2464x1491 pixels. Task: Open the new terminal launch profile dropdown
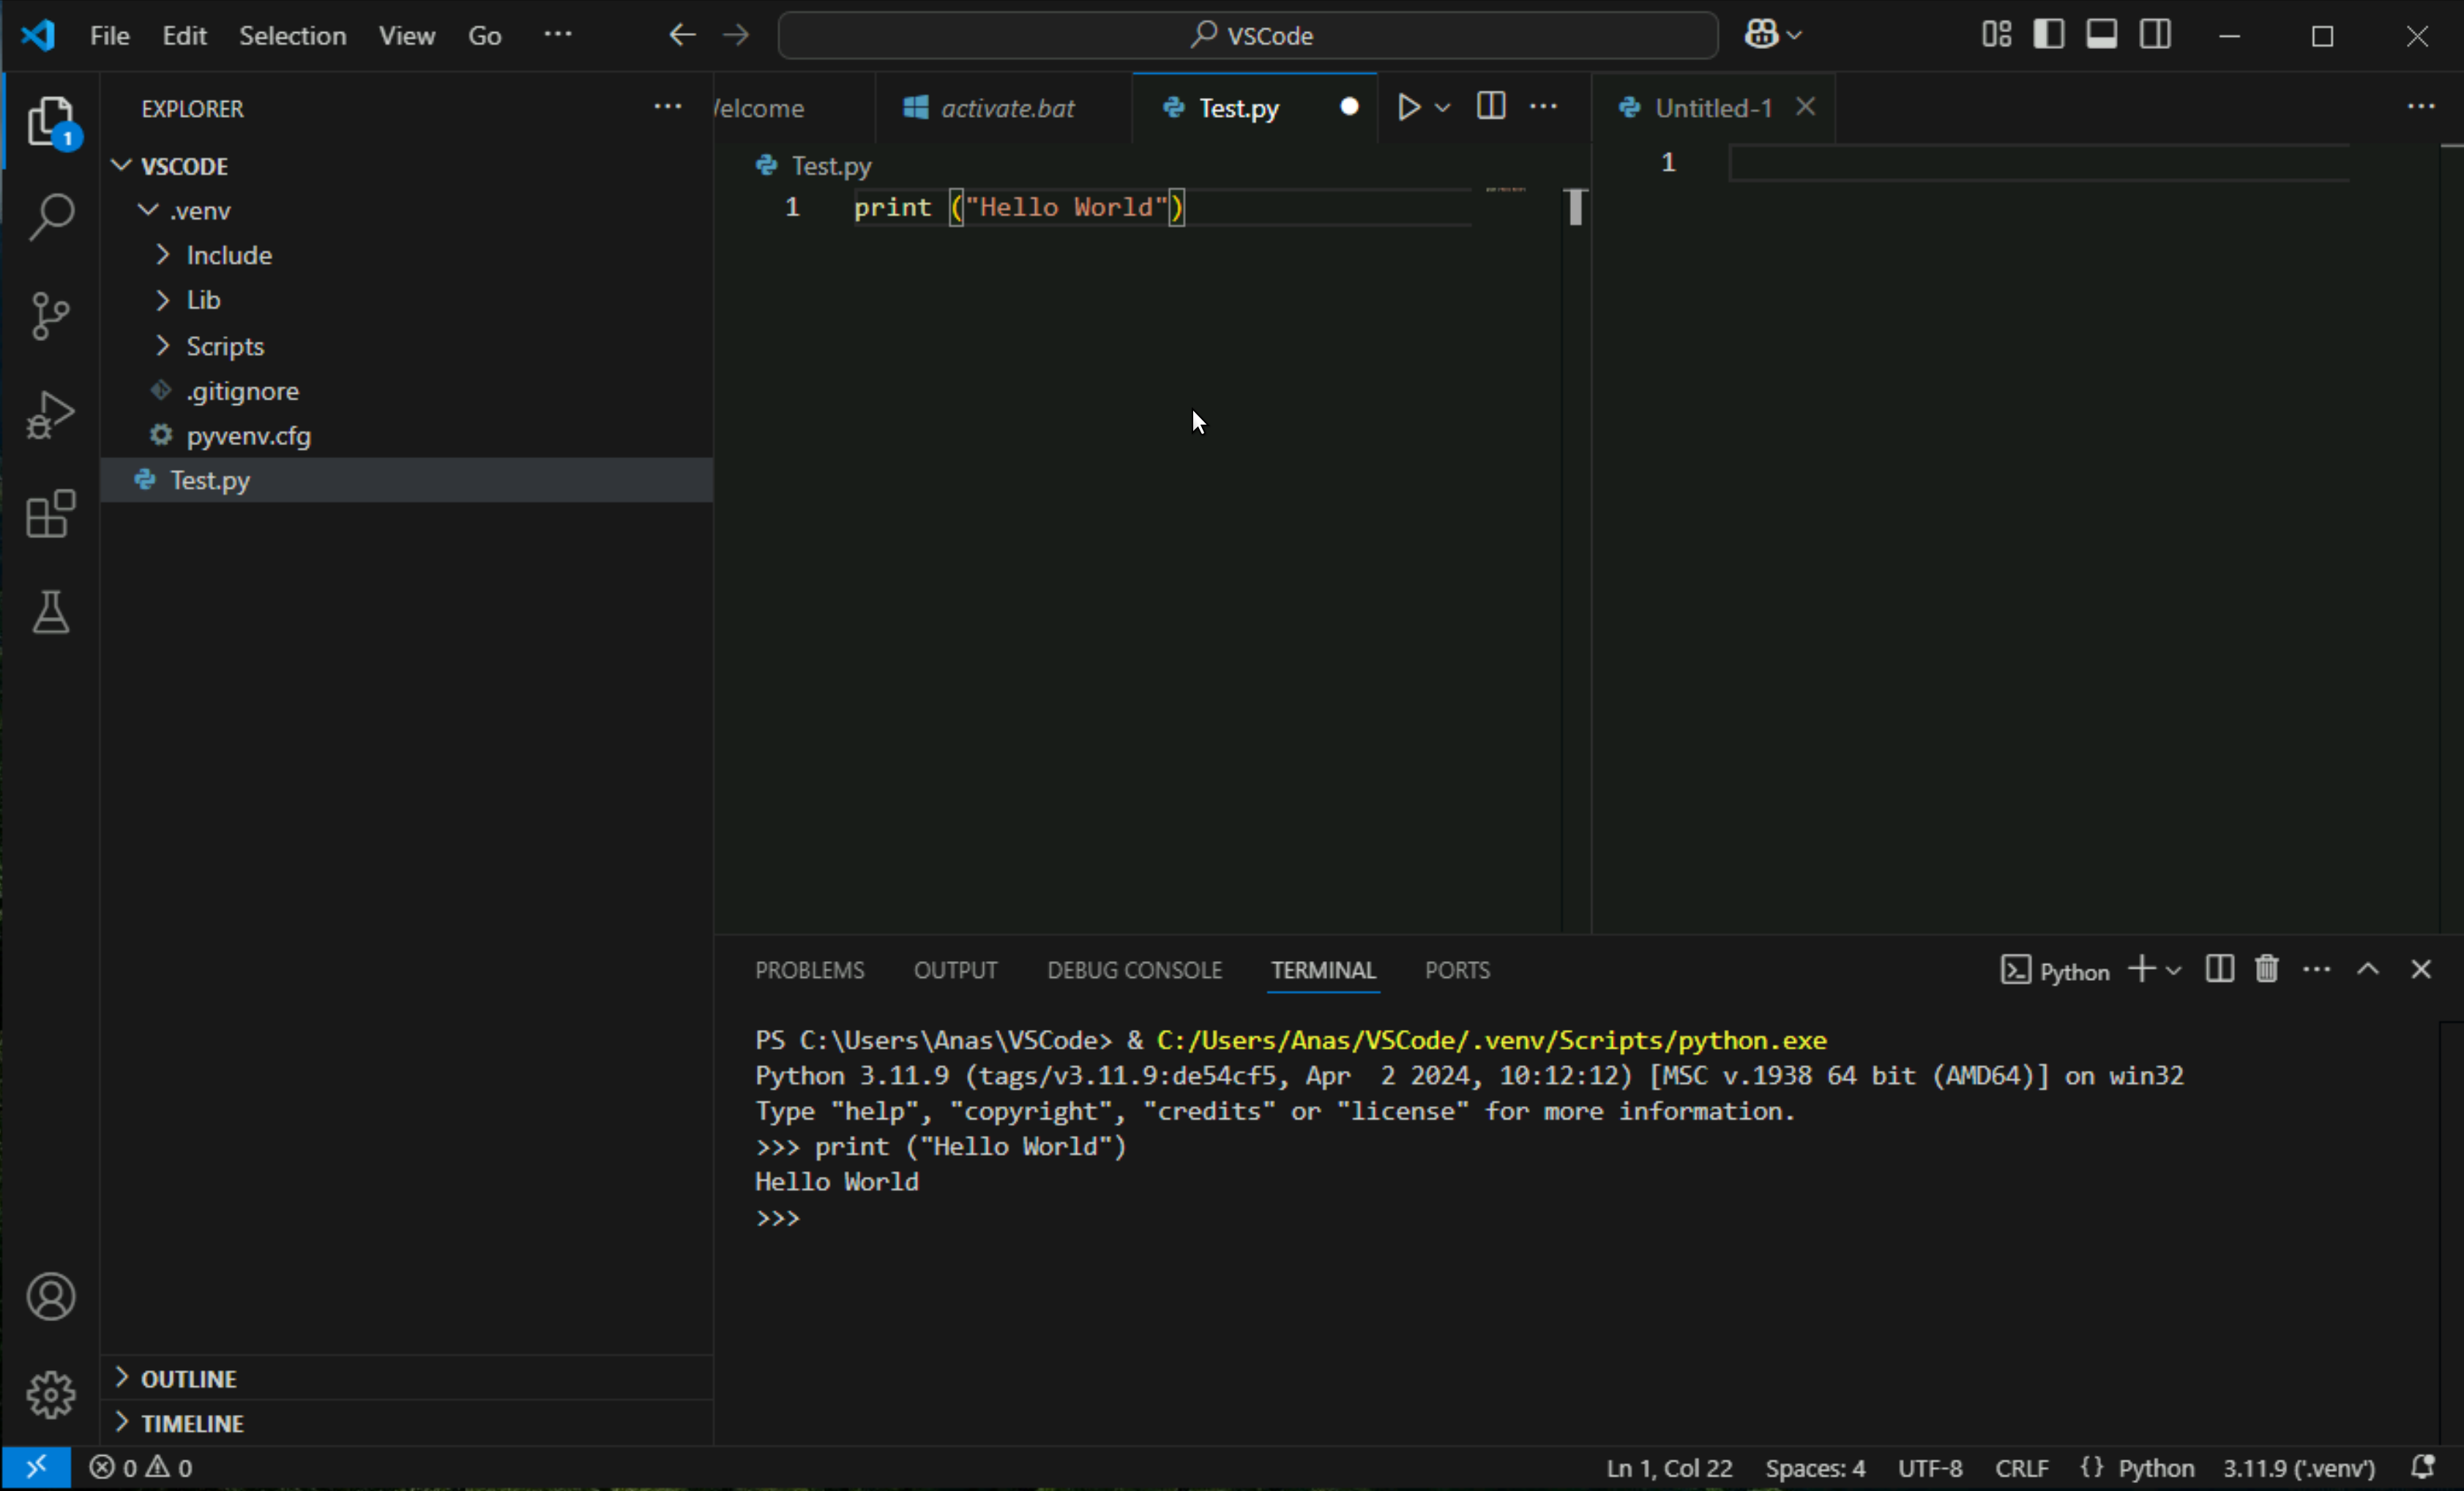[2173, 971]
